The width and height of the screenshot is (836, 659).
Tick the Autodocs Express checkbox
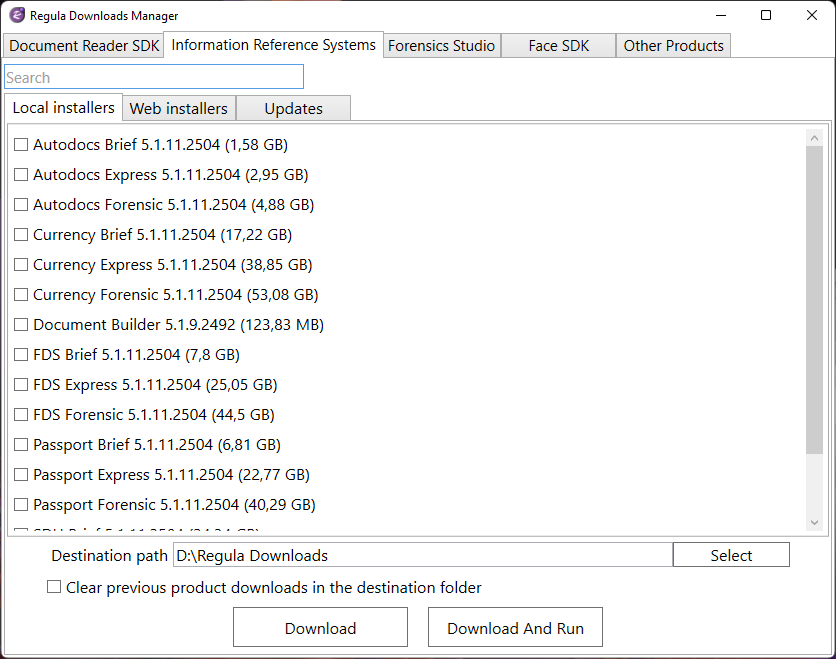[21, 174]
